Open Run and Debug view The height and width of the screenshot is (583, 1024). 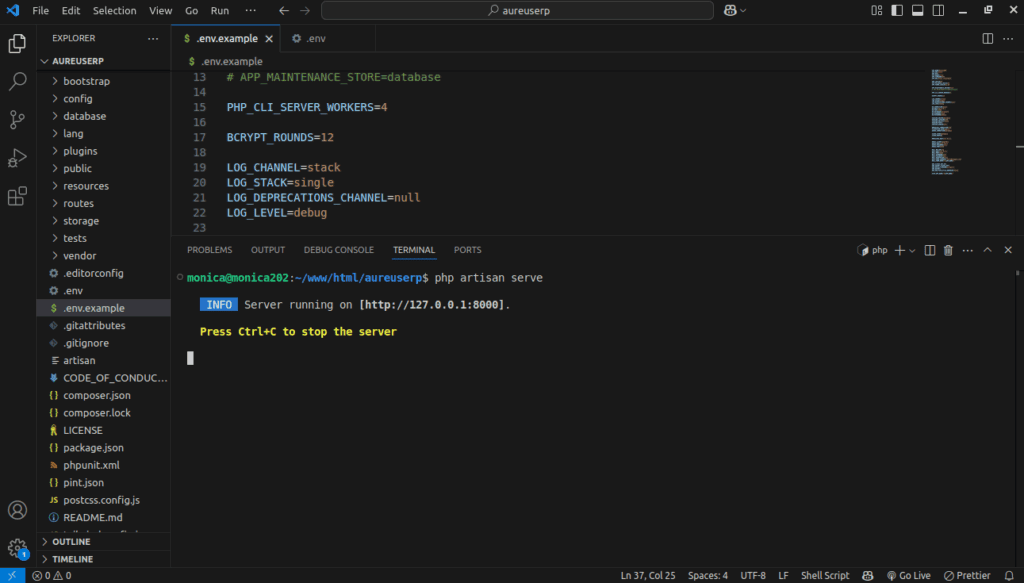[x=18, y=158]
